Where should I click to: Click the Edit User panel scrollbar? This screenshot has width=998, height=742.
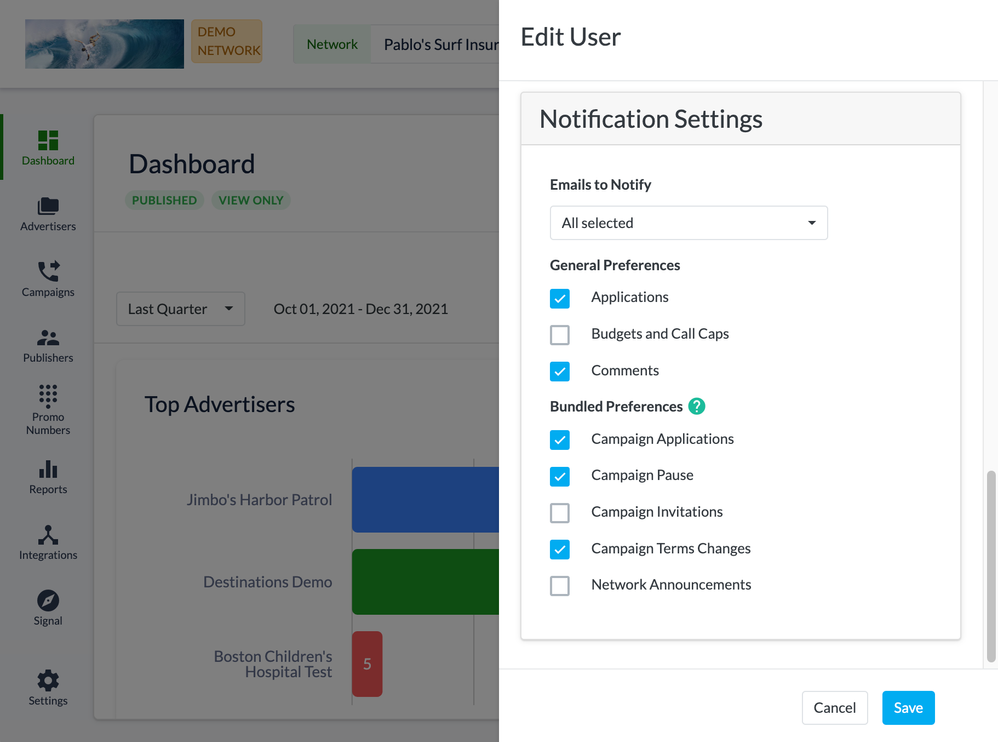click(x=991, y=565)
